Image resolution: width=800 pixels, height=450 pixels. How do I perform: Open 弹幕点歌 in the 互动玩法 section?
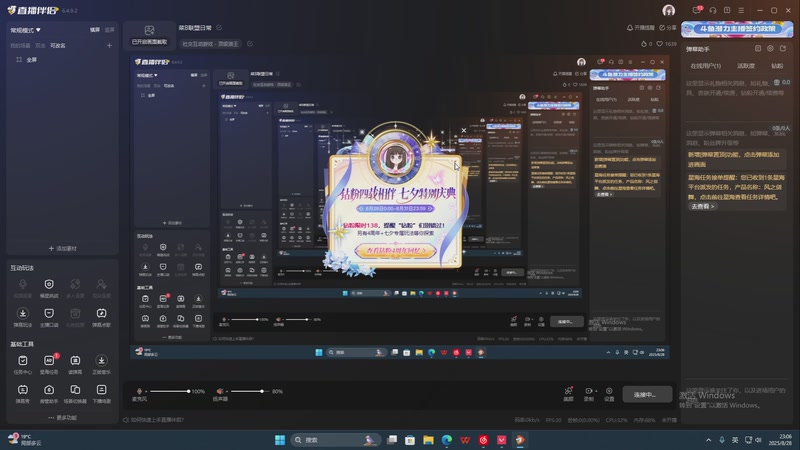pyautogui.click(x=102, y=317)
